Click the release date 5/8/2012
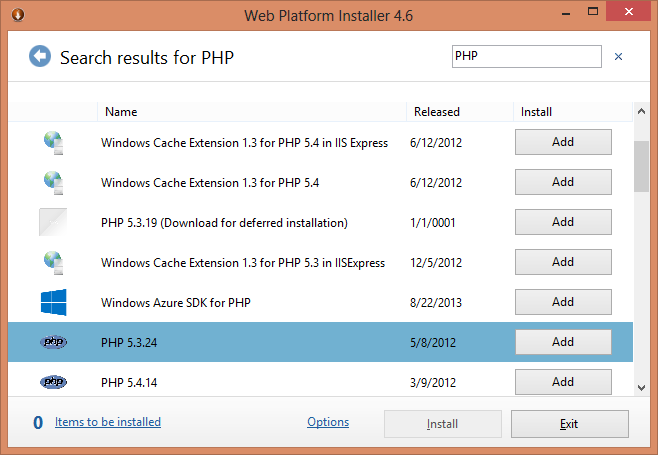Viewport: 658px width, 455px height. click(433, 343)
